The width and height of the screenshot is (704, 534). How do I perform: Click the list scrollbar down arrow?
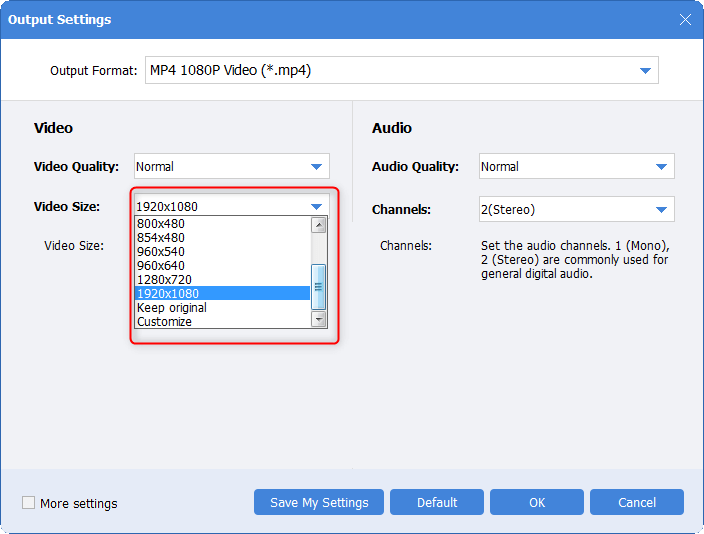pyautogui.click(x=319, y=320)
